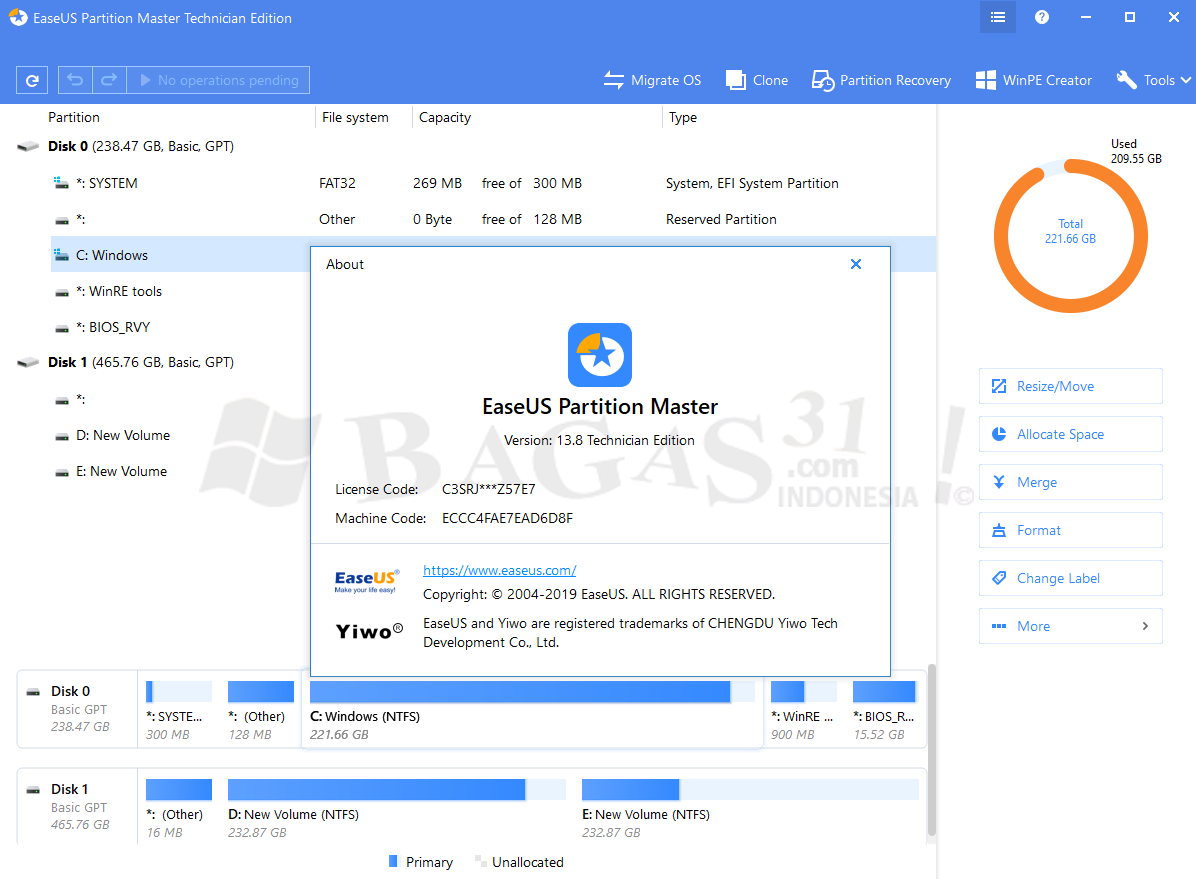Click the disk map vertical scrollbar
This screenshot has height=879, width=1196.
click(931, 751)
